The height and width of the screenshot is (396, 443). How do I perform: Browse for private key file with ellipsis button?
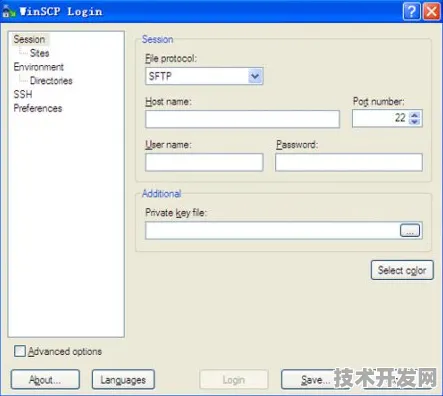point(410,230)
